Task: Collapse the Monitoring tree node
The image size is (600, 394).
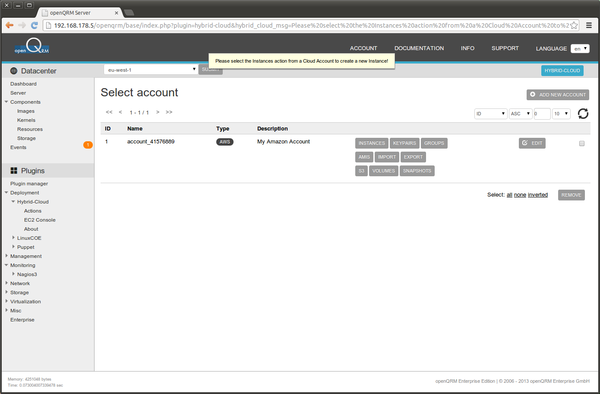Action: pyautogui.click(x=7, y=265)
